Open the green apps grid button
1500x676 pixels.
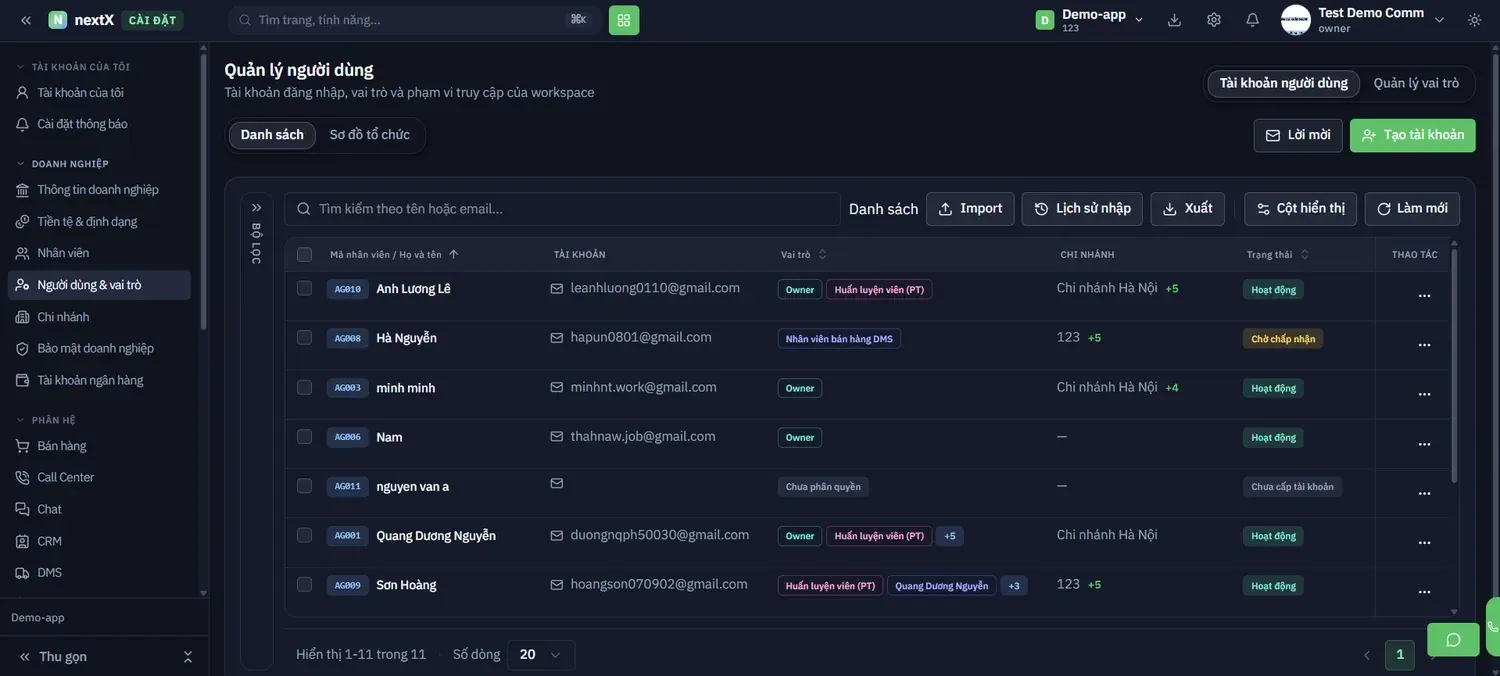tap(624, 20)
